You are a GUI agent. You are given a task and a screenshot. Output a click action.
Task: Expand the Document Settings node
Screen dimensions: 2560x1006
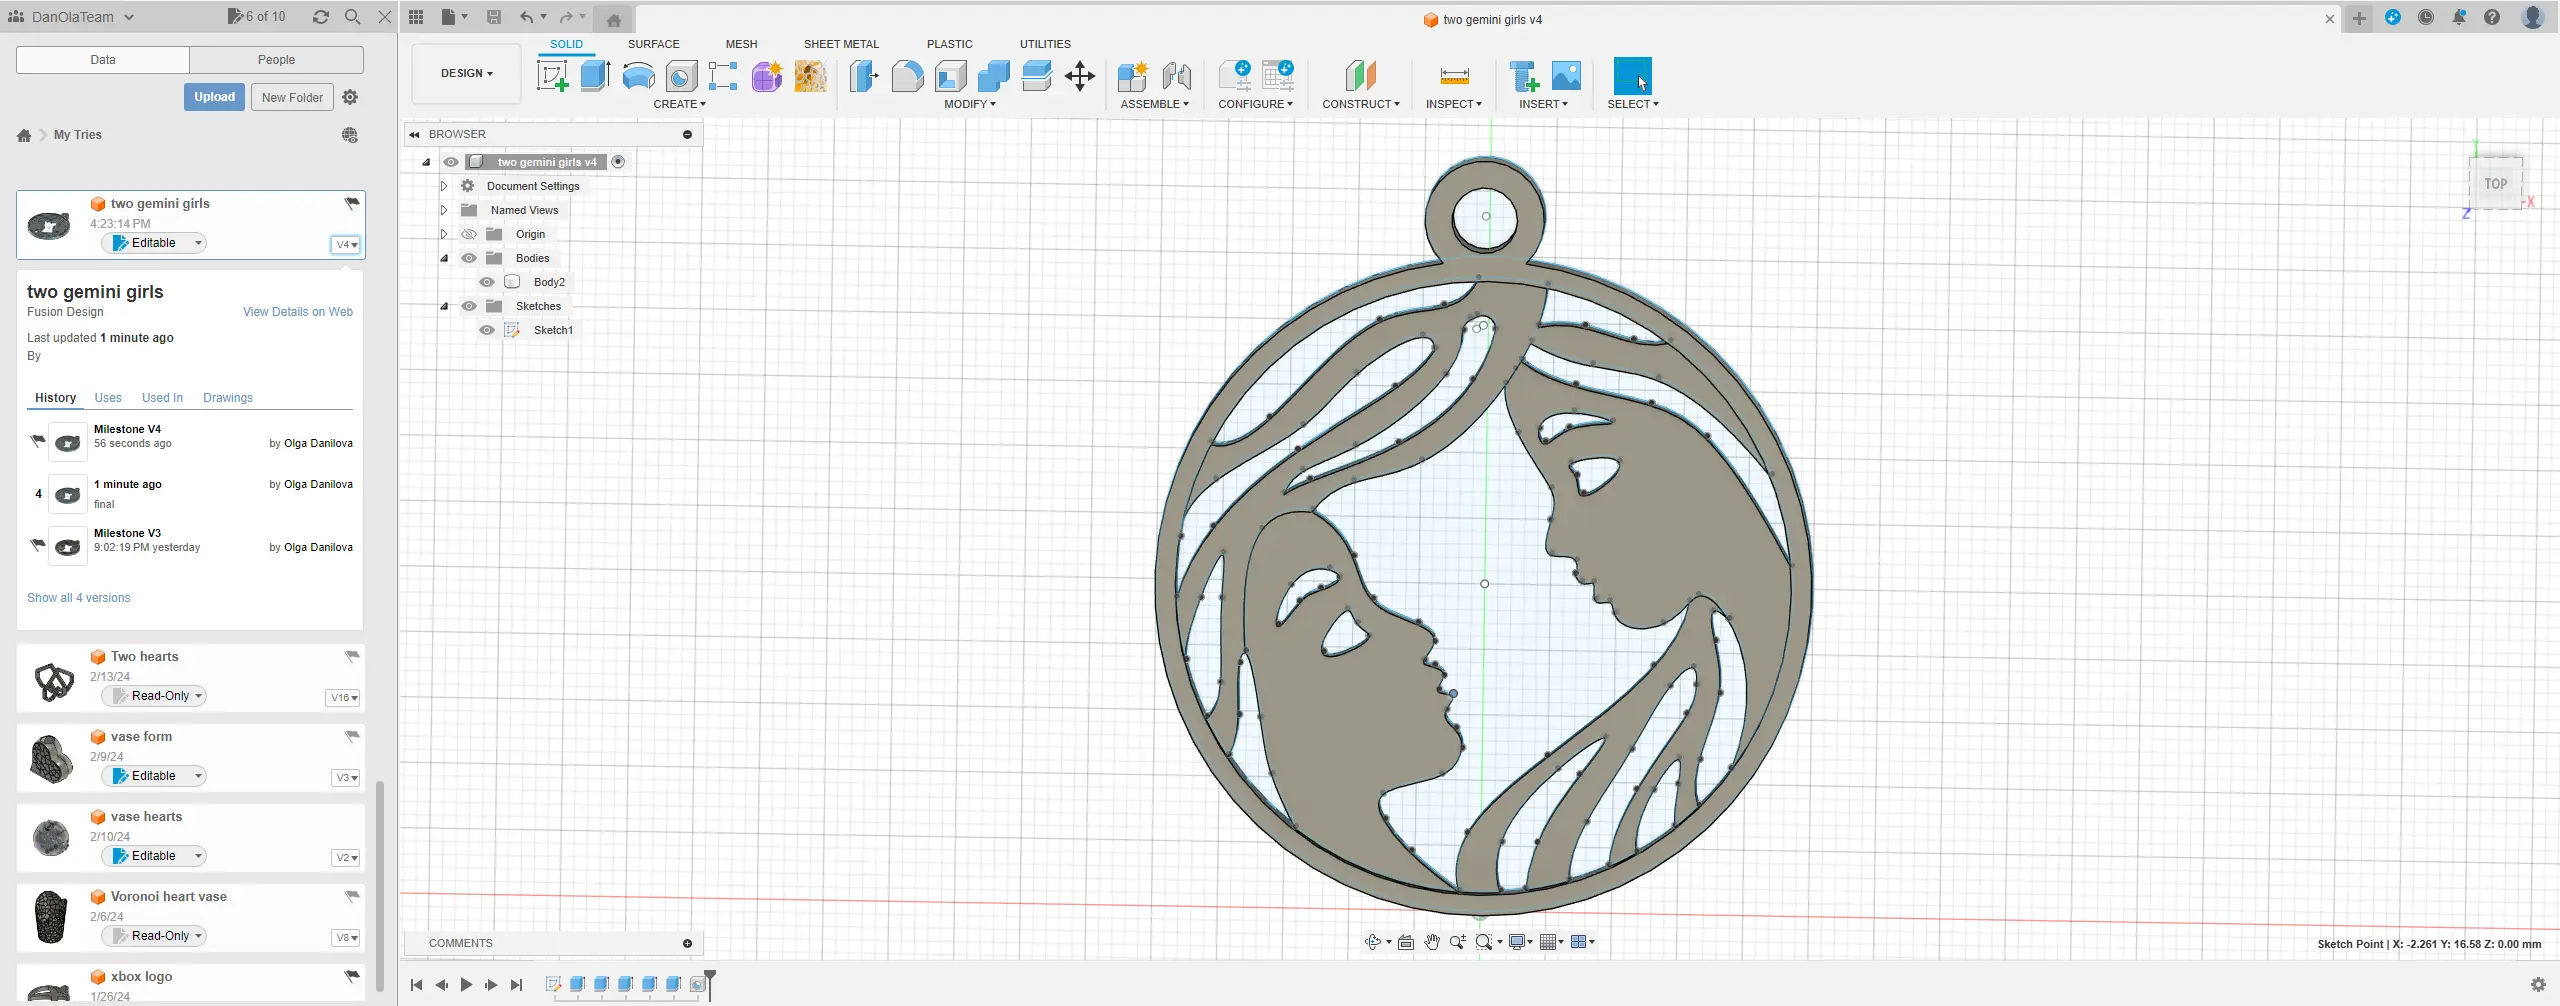(444, 186)
